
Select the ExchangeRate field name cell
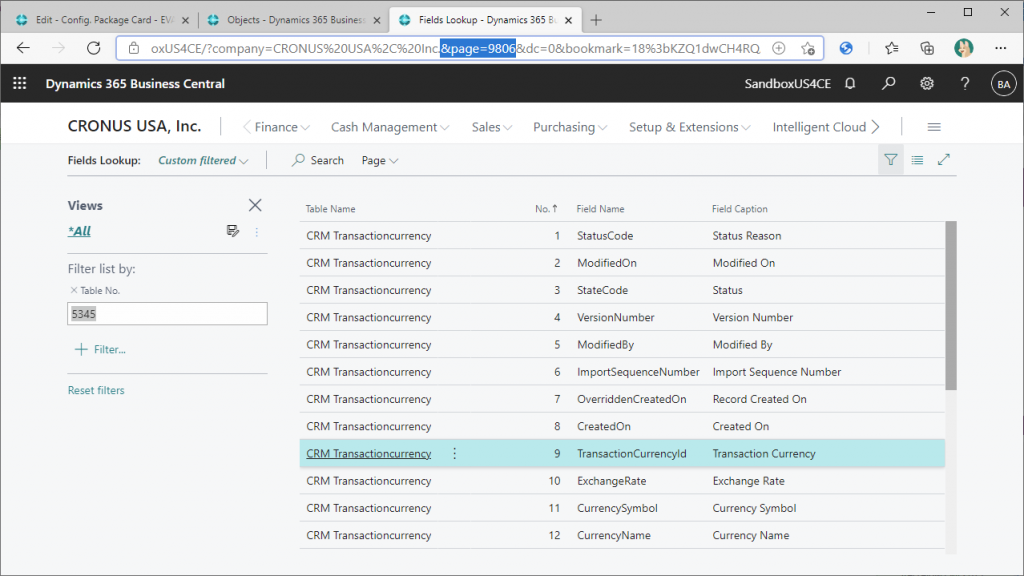611,481
